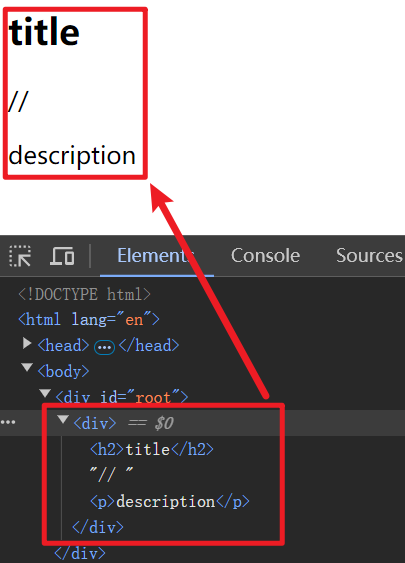Collapse the body element triangle

click(27, 367)
